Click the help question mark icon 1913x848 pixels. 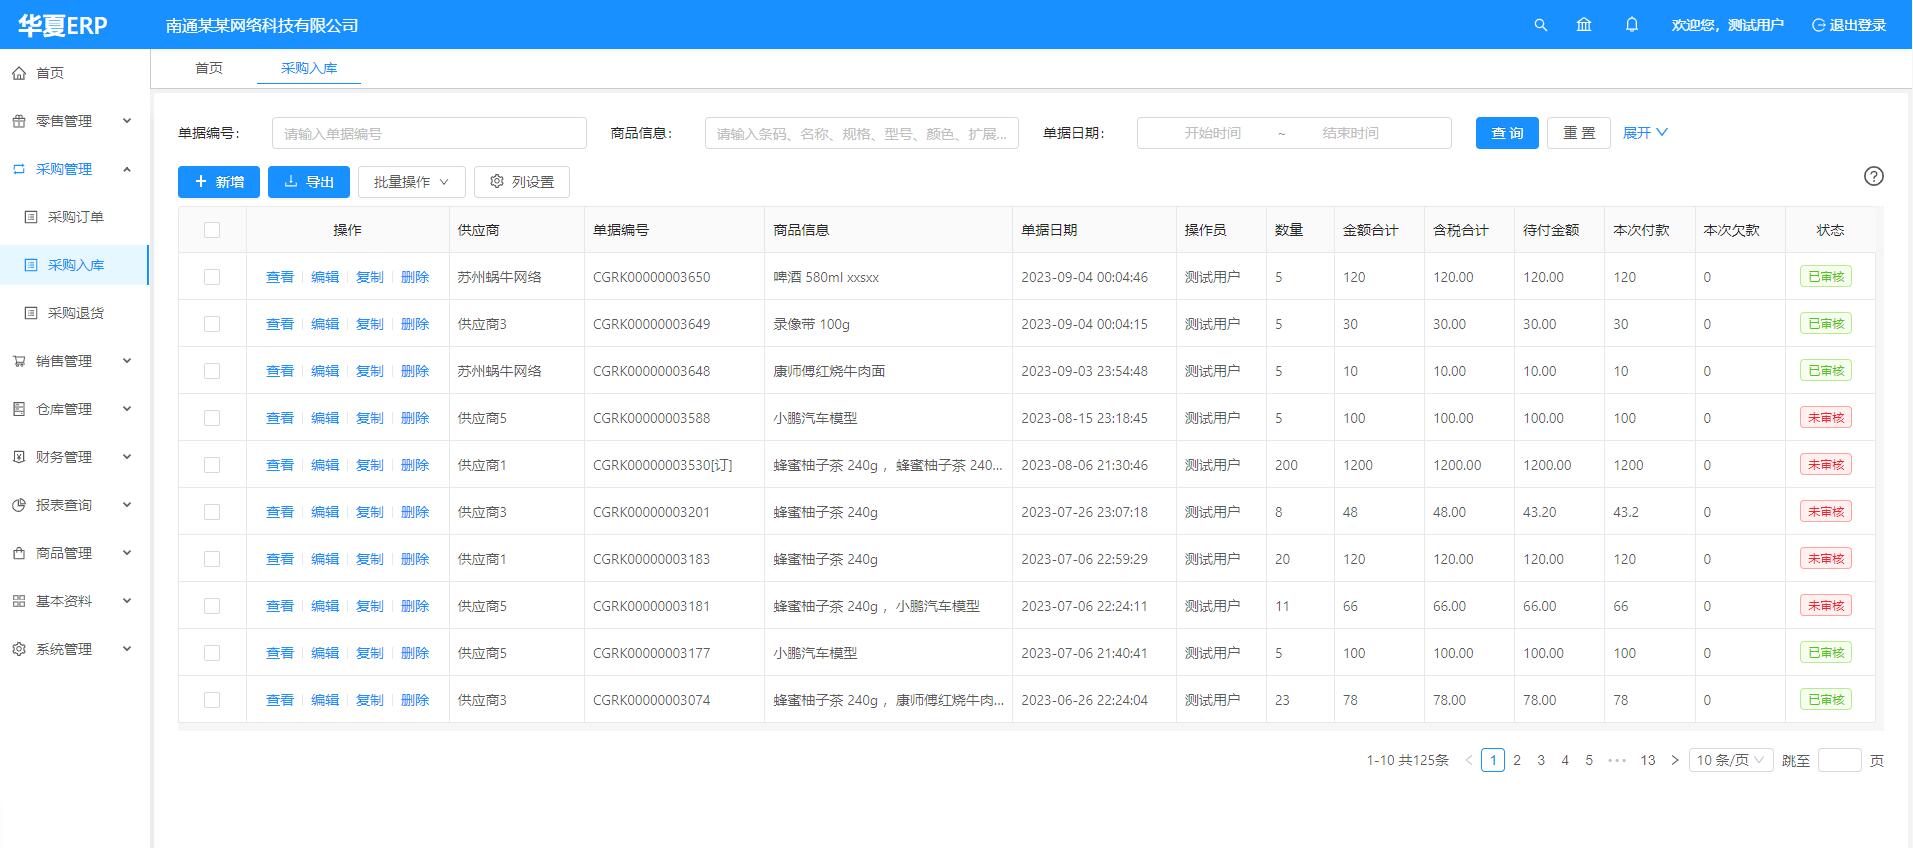pyautogui.click(x=1874, y=176)
